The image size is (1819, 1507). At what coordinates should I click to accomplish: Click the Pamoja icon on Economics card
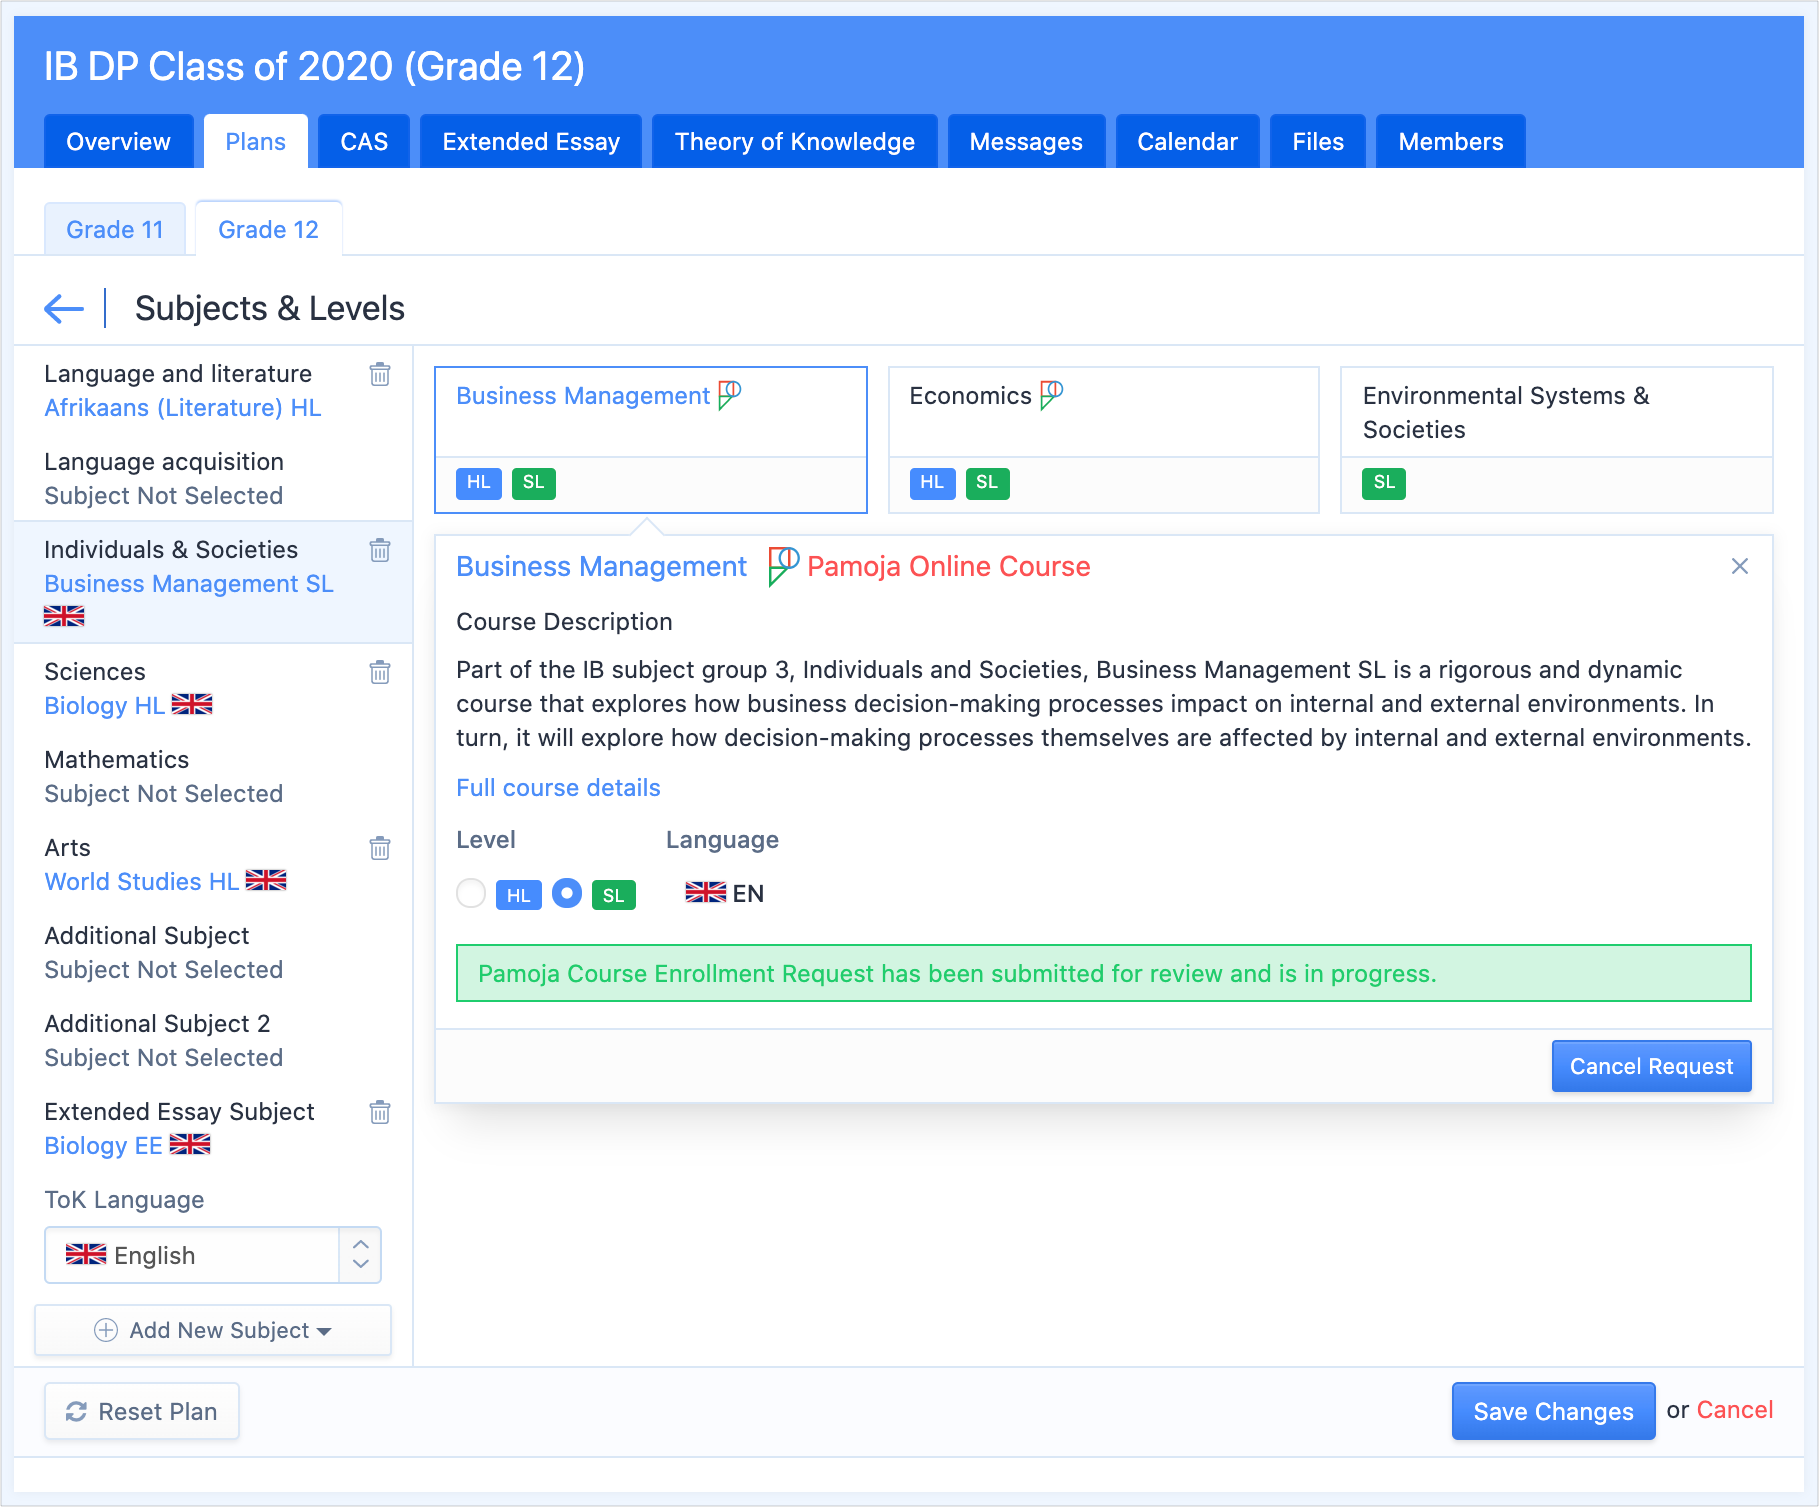[1051, 395]
